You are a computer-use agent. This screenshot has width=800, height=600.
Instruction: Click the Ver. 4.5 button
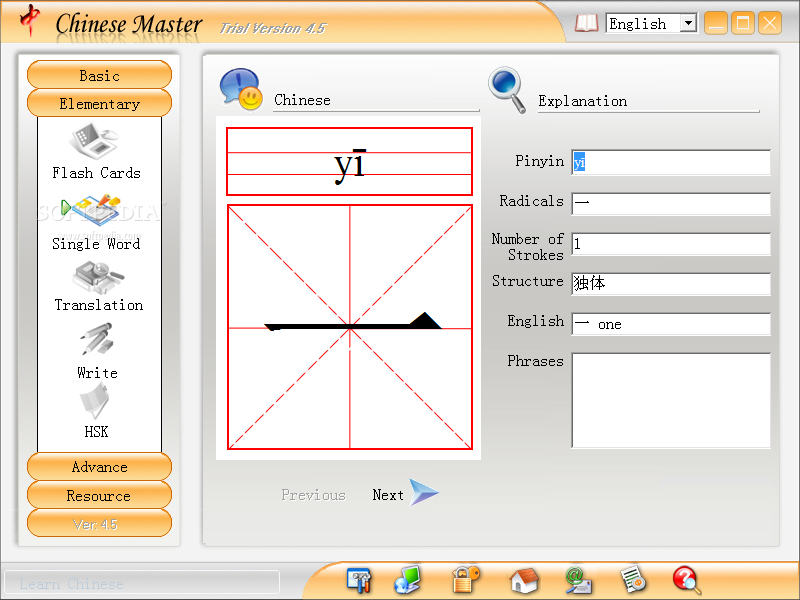coord(99,523)
